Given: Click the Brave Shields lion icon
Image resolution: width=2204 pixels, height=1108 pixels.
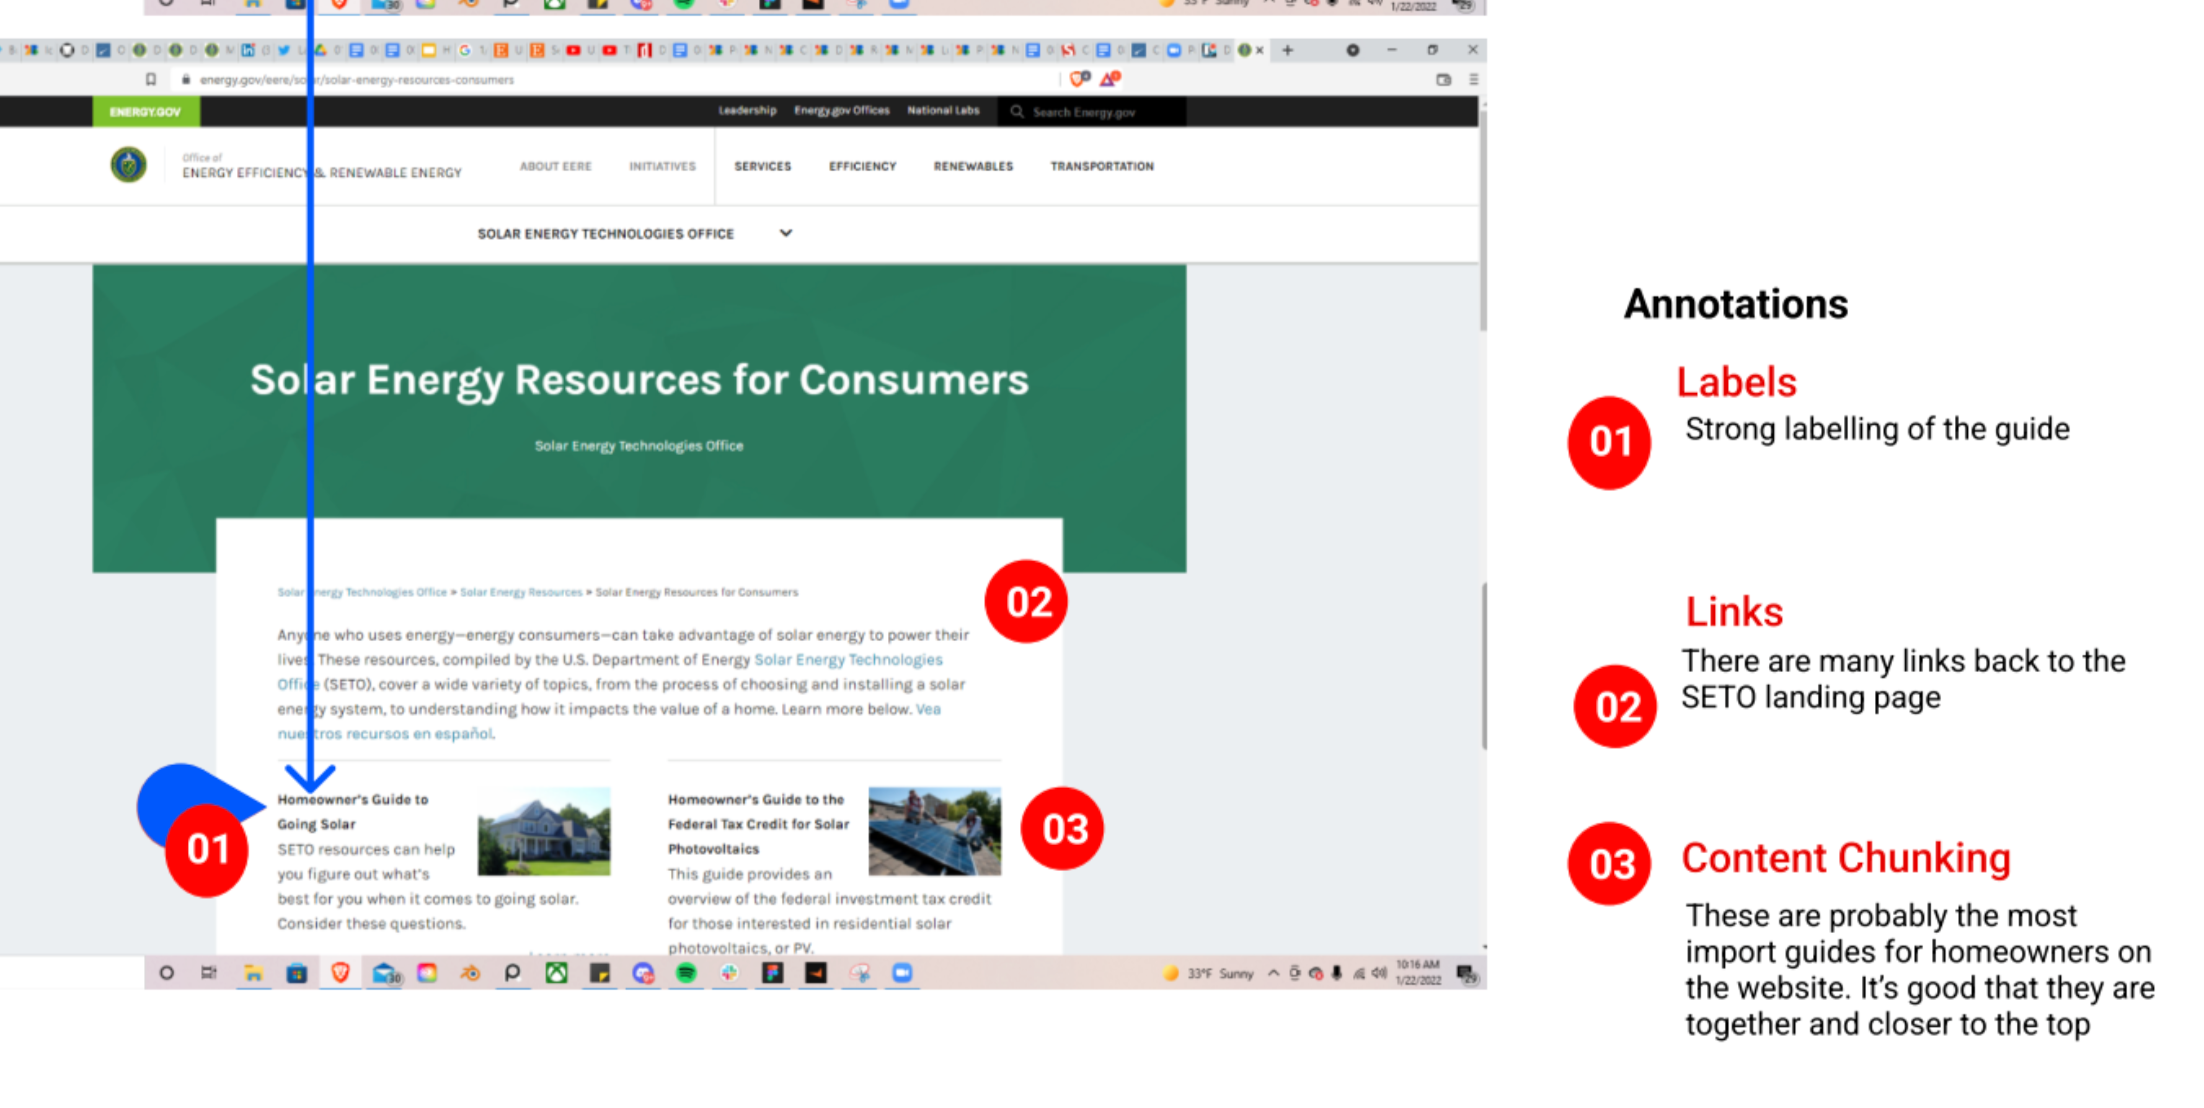Looking at the screenshot, I should point(1080,79).
